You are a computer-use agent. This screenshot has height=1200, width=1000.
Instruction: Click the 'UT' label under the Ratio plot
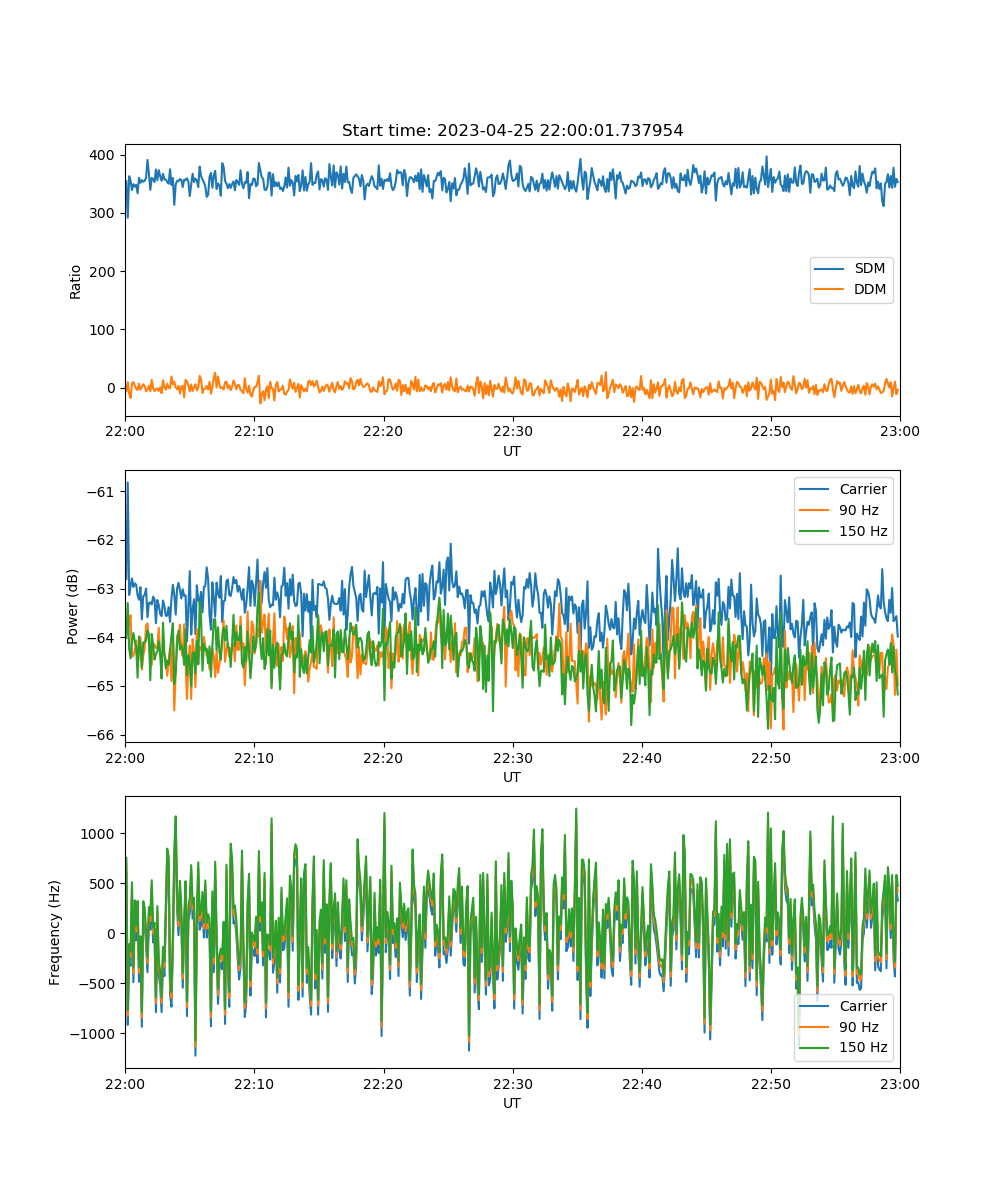point(512,451)
